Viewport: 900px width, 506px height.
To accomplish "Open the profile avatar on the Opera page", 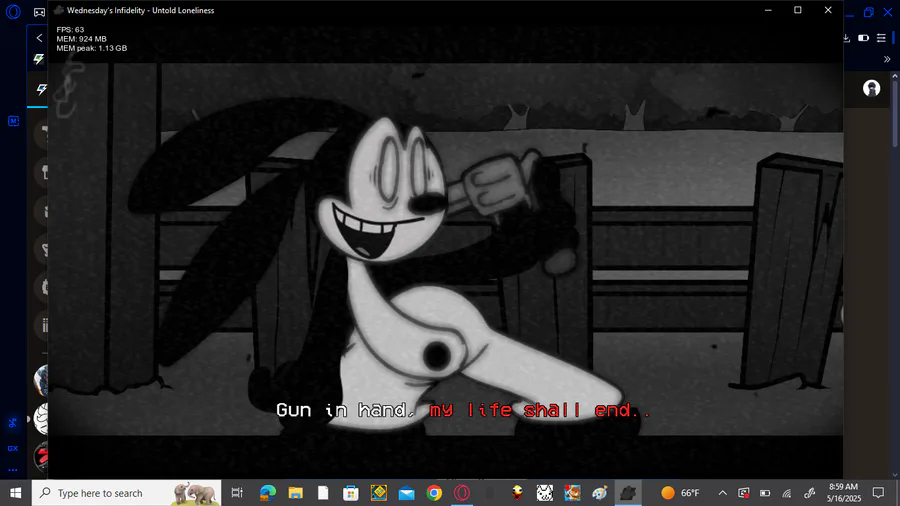I will [871, 88].
